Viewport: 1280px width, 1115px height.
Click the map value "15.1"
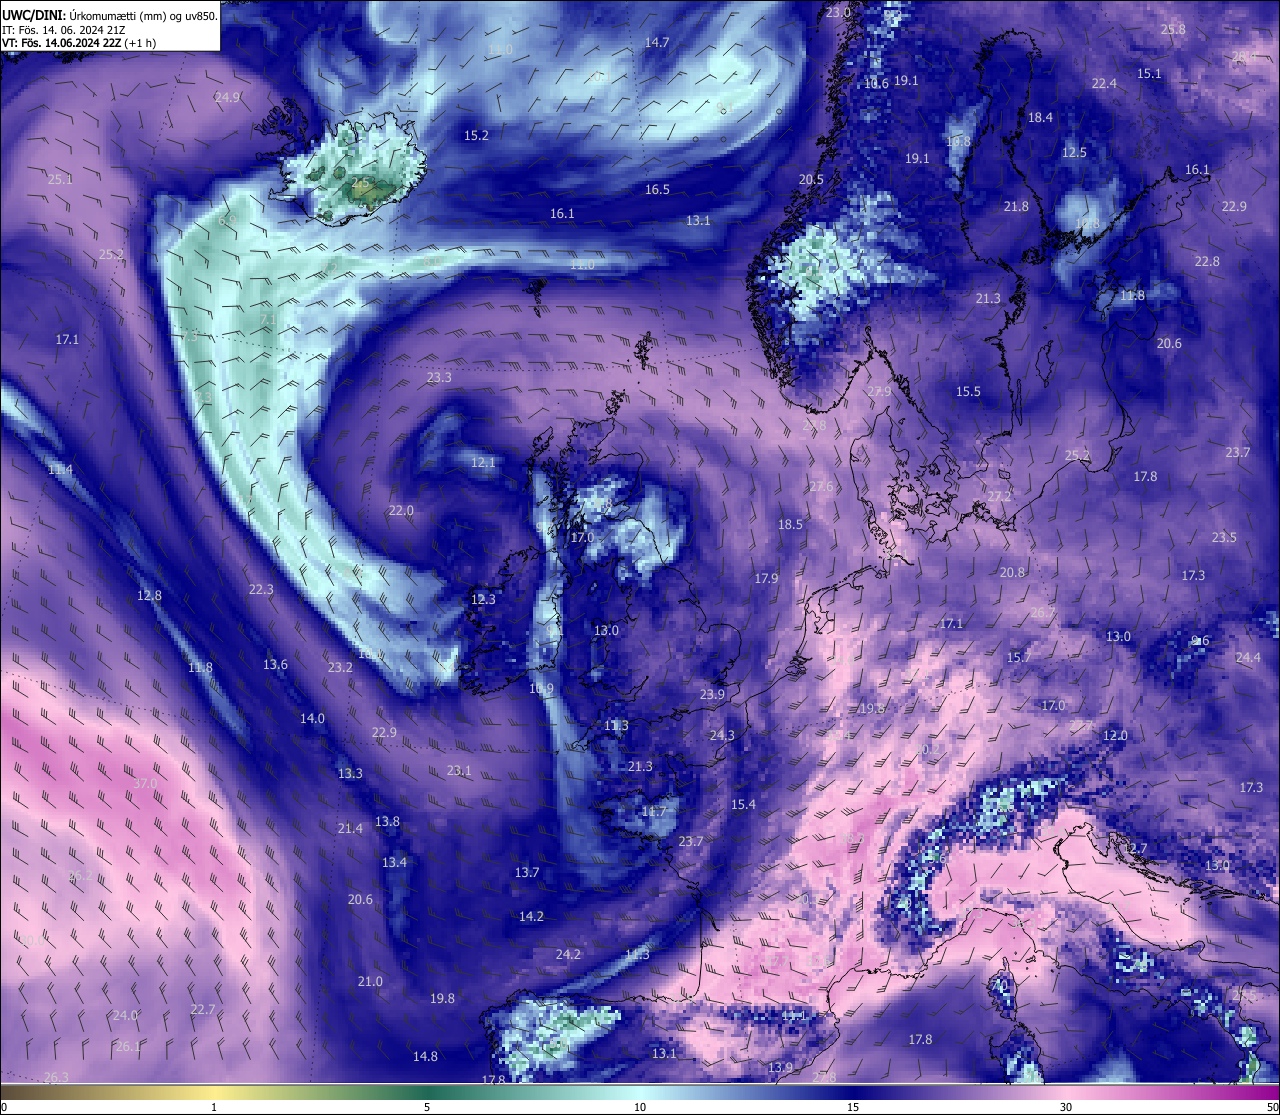coord(1149,73)
